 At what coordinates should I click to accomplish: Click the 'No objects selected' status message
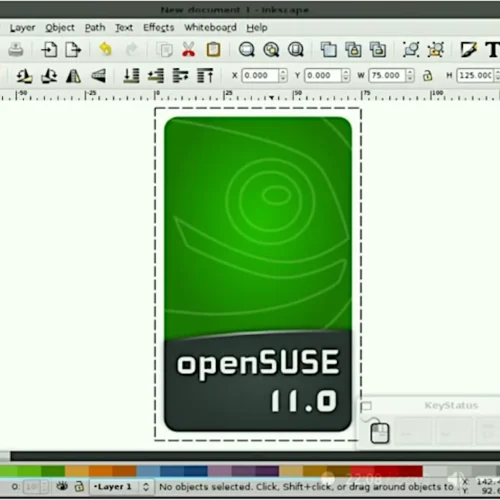306,487
